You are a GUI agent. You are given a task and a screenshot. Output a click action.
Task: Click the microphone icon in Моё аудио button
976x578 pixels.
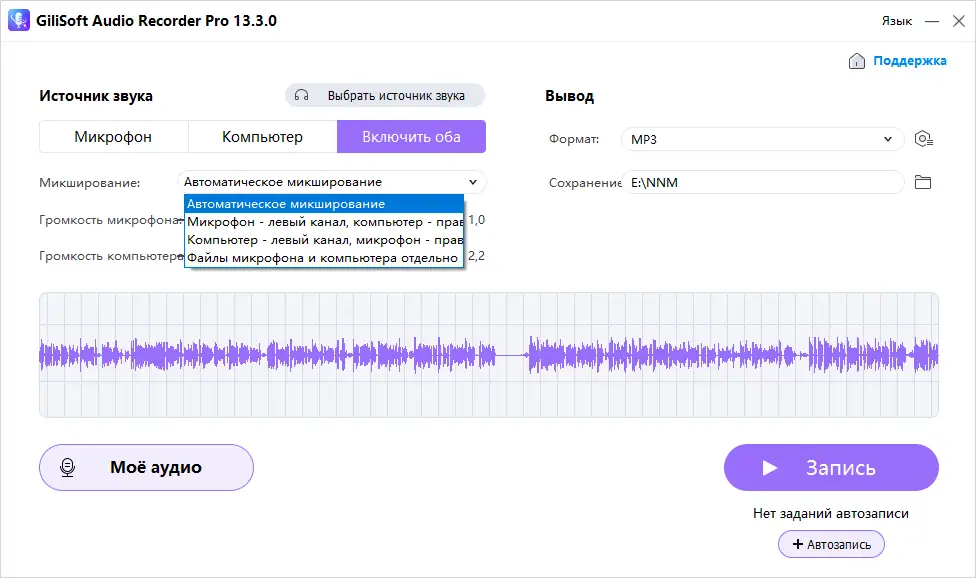point(68,467)
